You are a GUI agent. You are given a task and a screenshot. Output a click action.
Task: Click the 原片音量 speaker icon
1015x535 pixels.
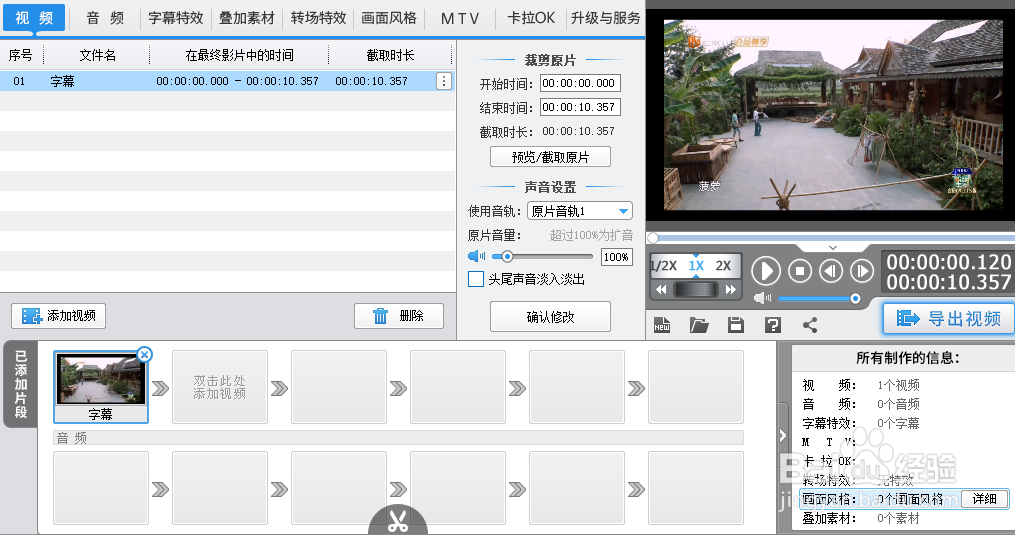[476, 256]
